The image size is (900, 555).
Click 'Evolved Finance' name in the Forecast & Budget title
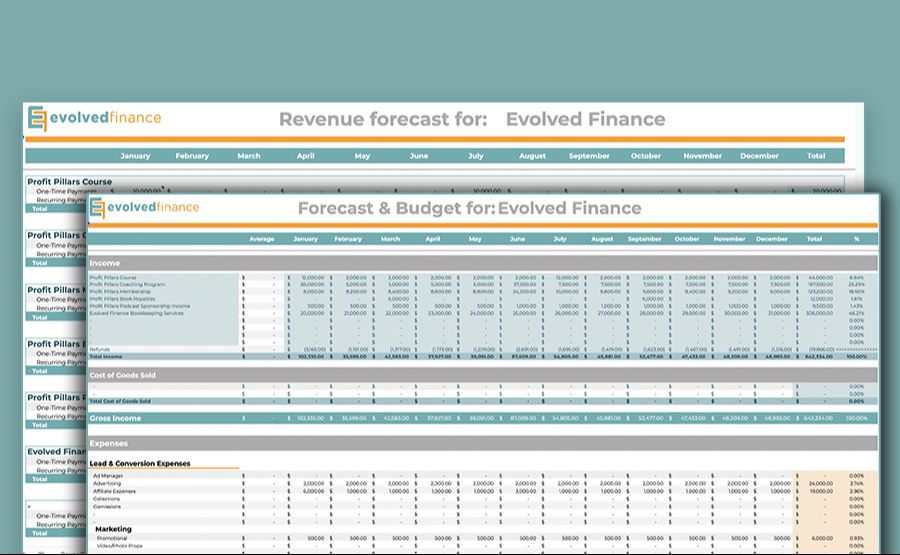click(x=569, y=208)
